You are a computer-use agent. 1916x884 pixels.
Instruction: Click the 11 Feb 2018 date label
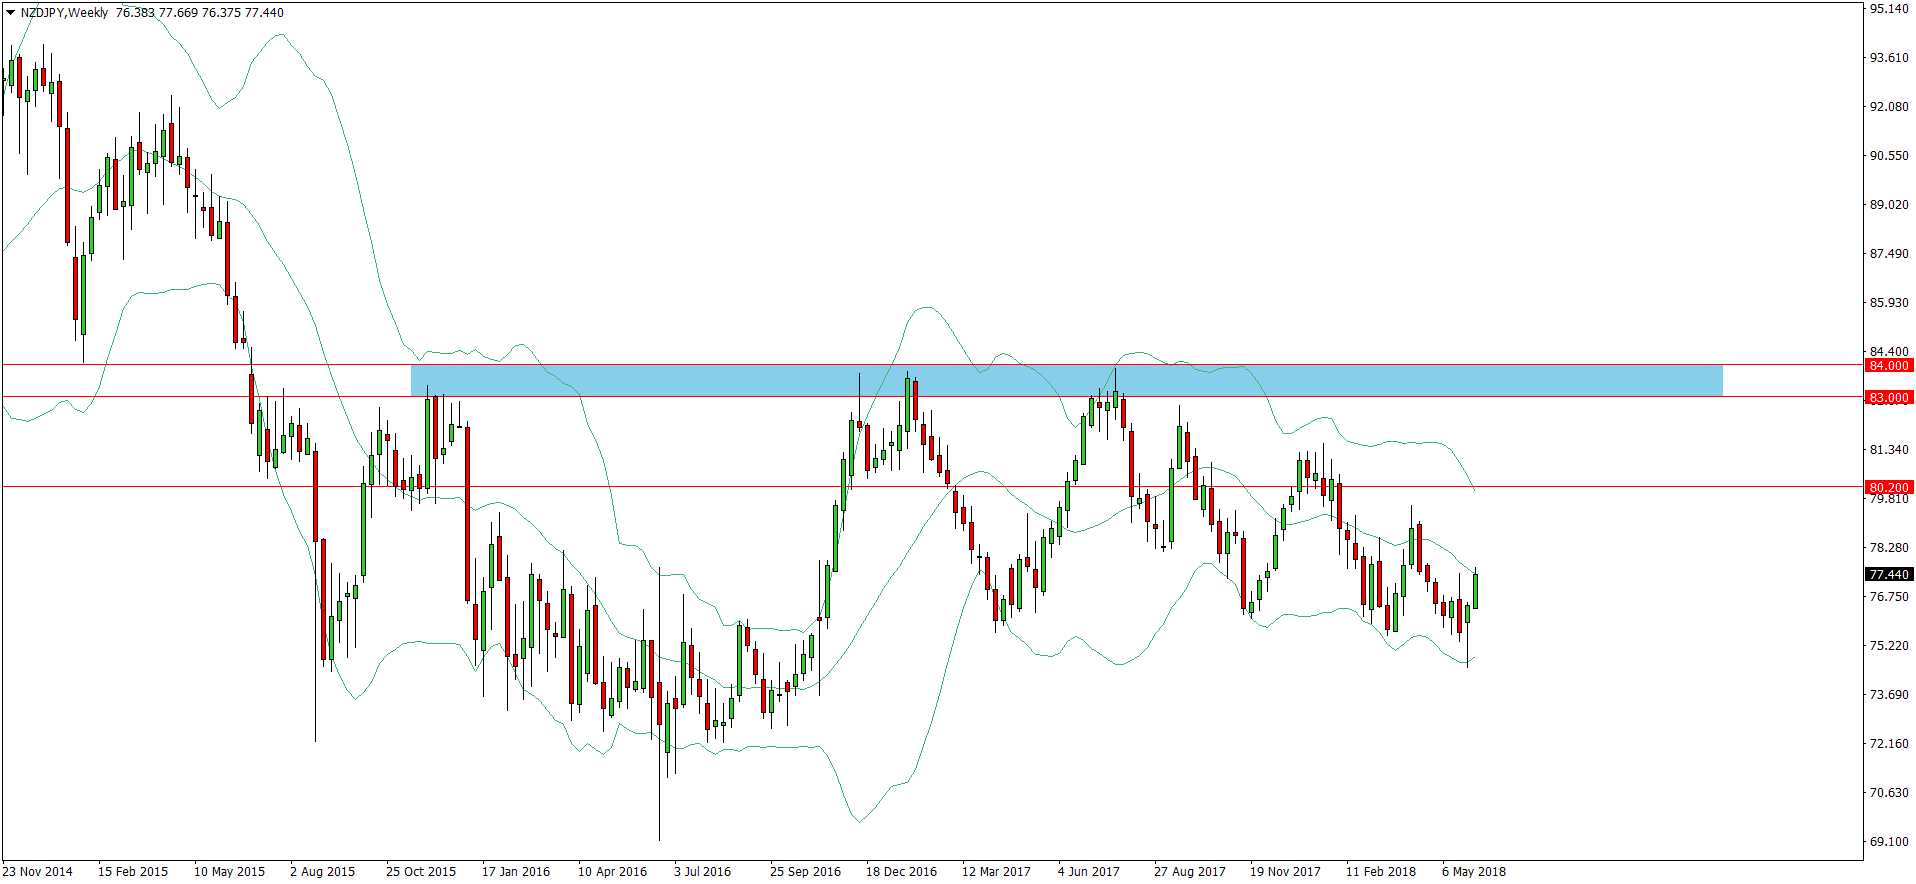1381,872
